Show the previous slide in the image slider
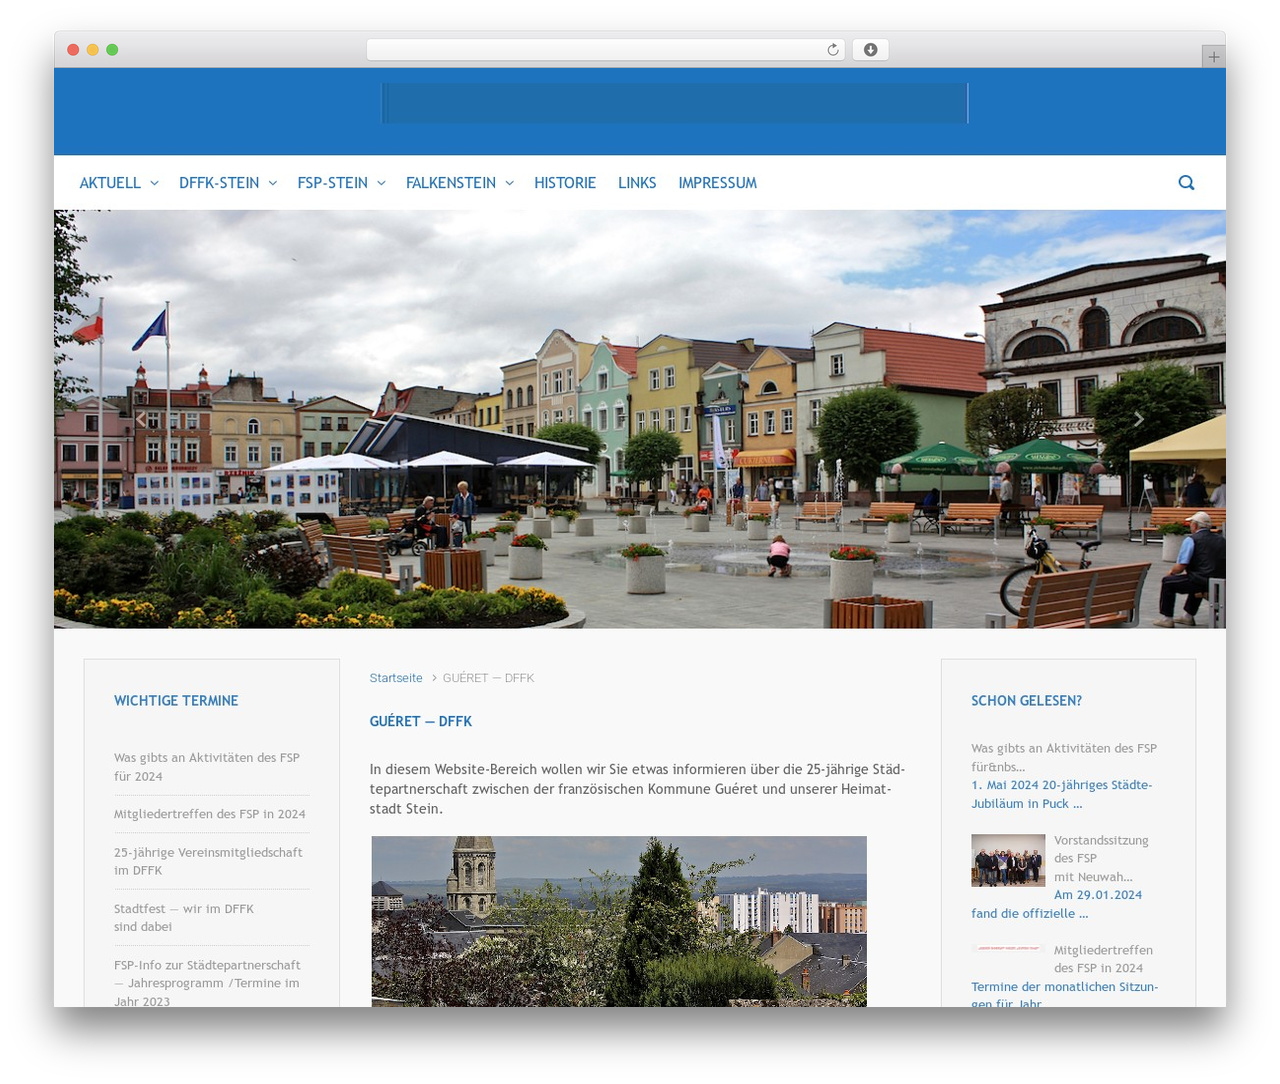This screenshot has width=1280, height=1084. point(141,419)
